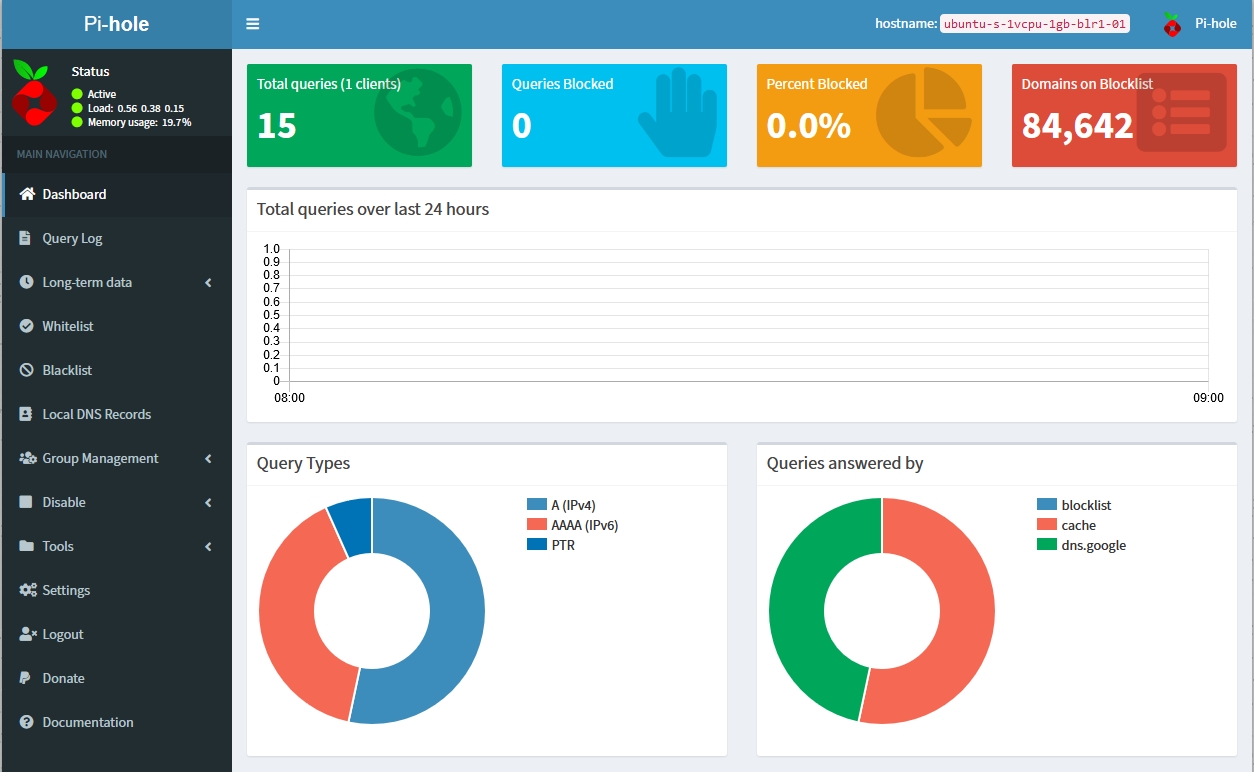1254x772 pixels.
Task: Open the Settings page
Action: click(x=116, y=590)
